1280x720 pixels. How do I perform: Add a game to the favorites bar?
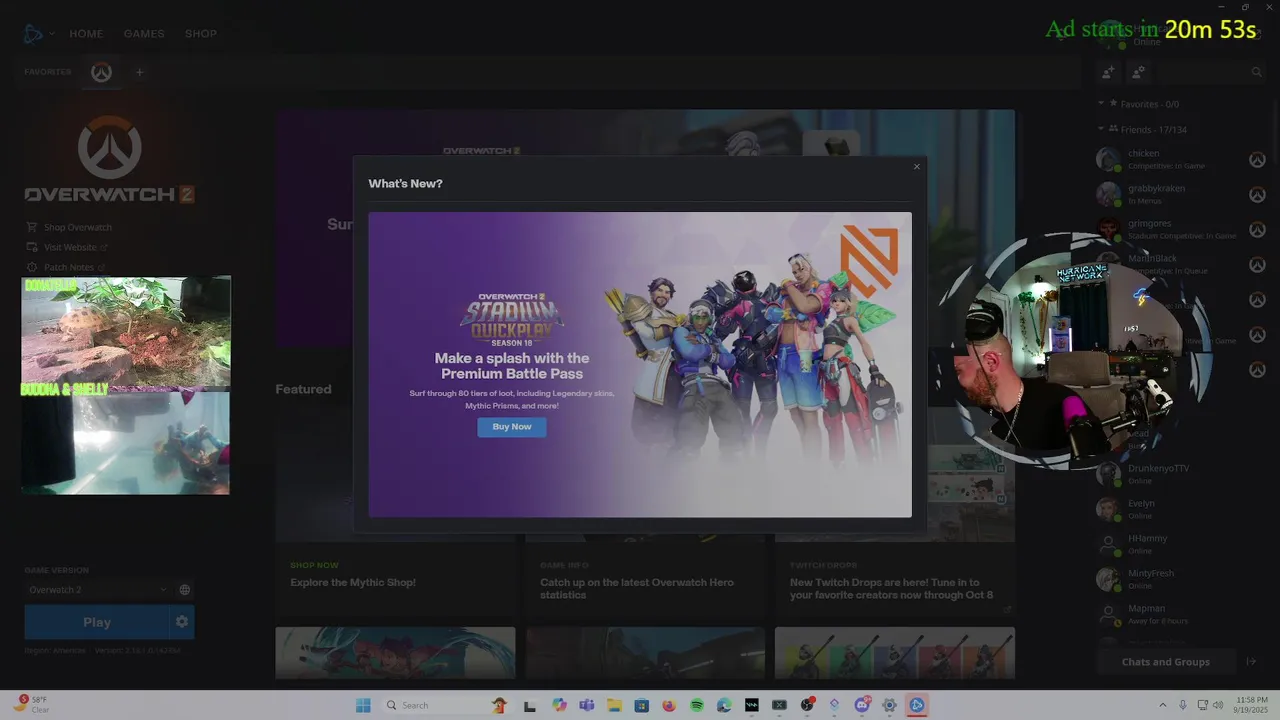click(x=140, y=72)
